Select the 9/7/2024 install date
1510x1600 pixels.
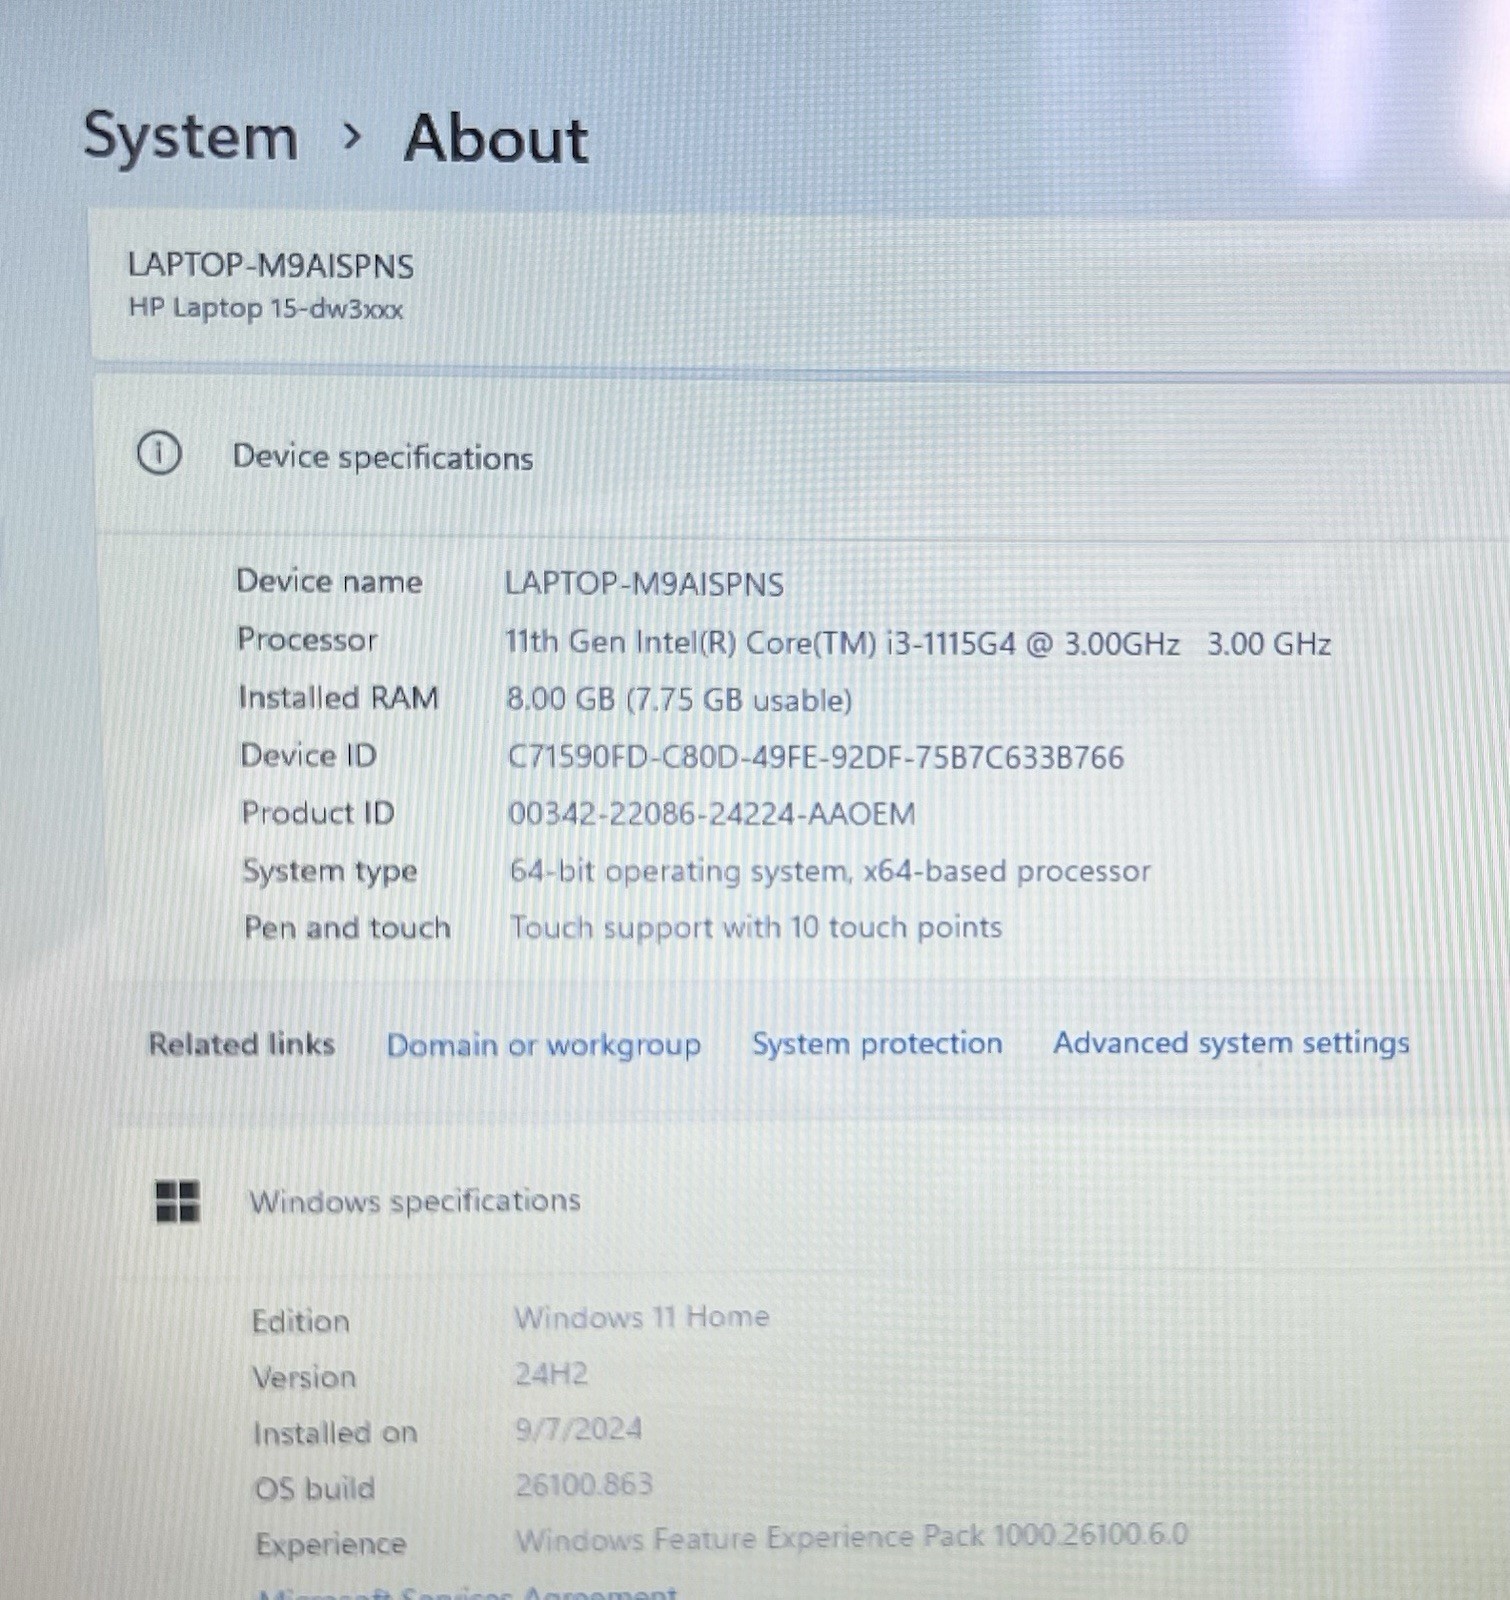pos(578,1429)
